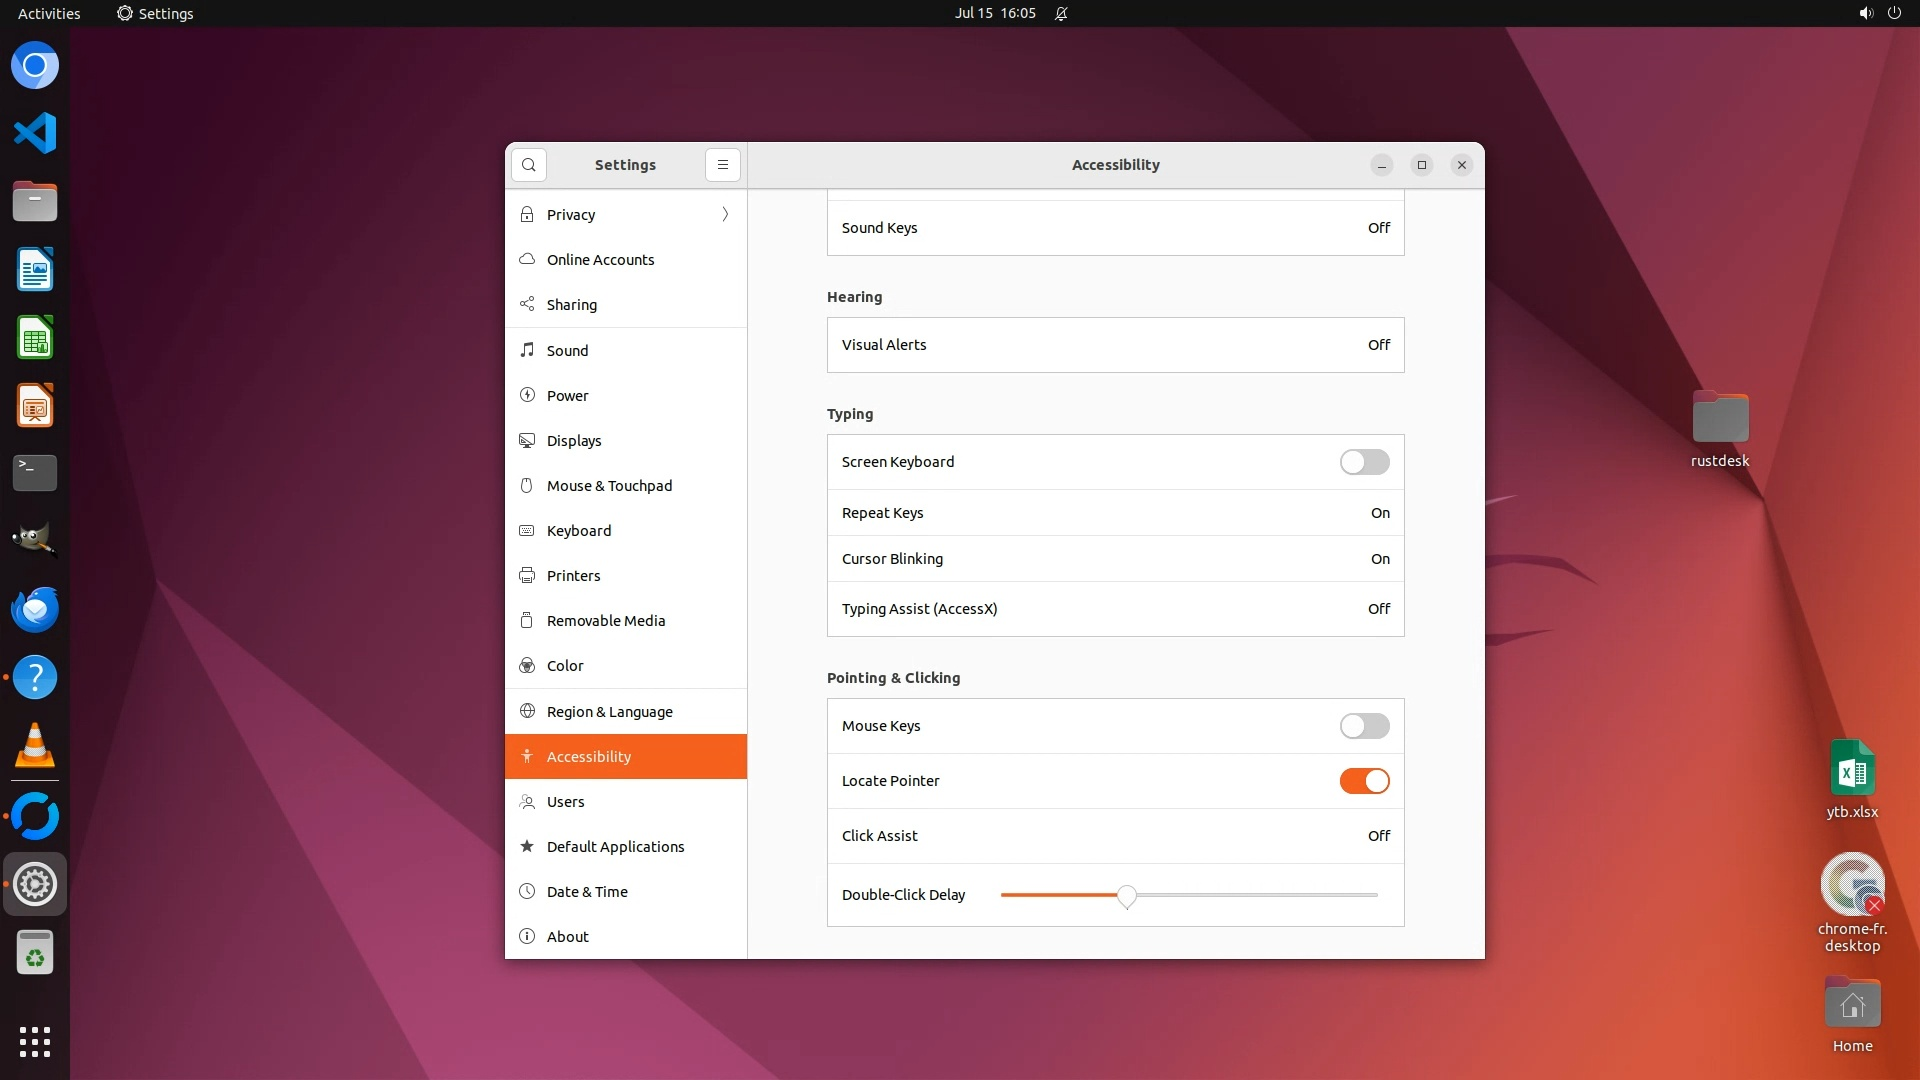Open the Activities overview
This screenshot has height=1080, width=1920.
(49, 14)
